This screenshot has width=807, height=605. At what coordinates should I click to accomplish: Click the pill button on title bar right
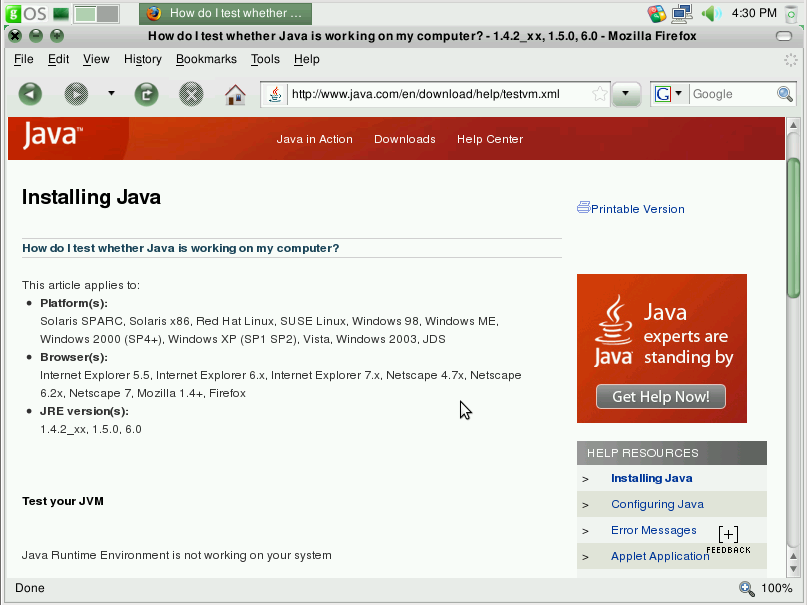[x=783, y=36]
